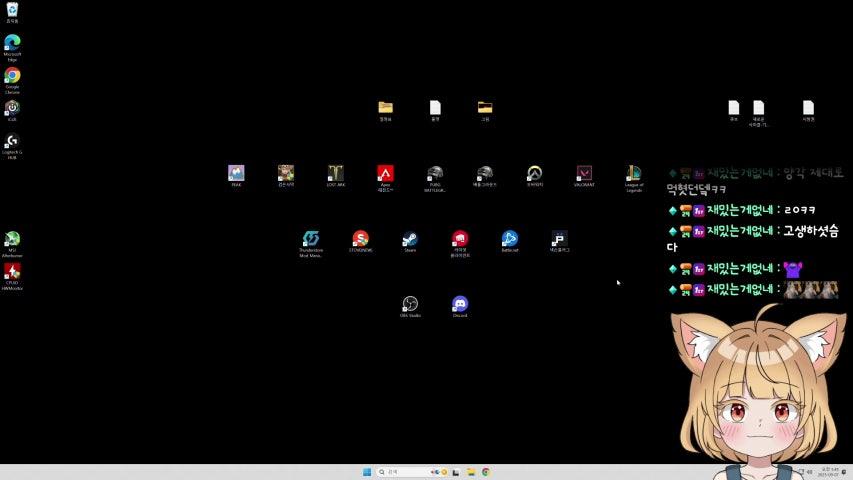The image size is (853, 480).
Task: Launch Steam from the desktop
Action: pyautogui.click(x=410, y=239)
